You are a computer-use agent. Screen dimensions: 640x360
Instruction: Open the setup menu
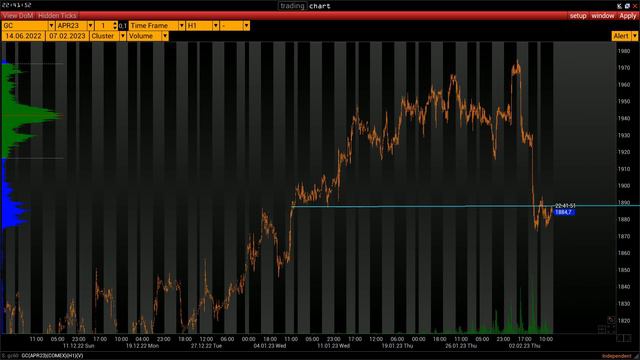(x=578, y=16)
